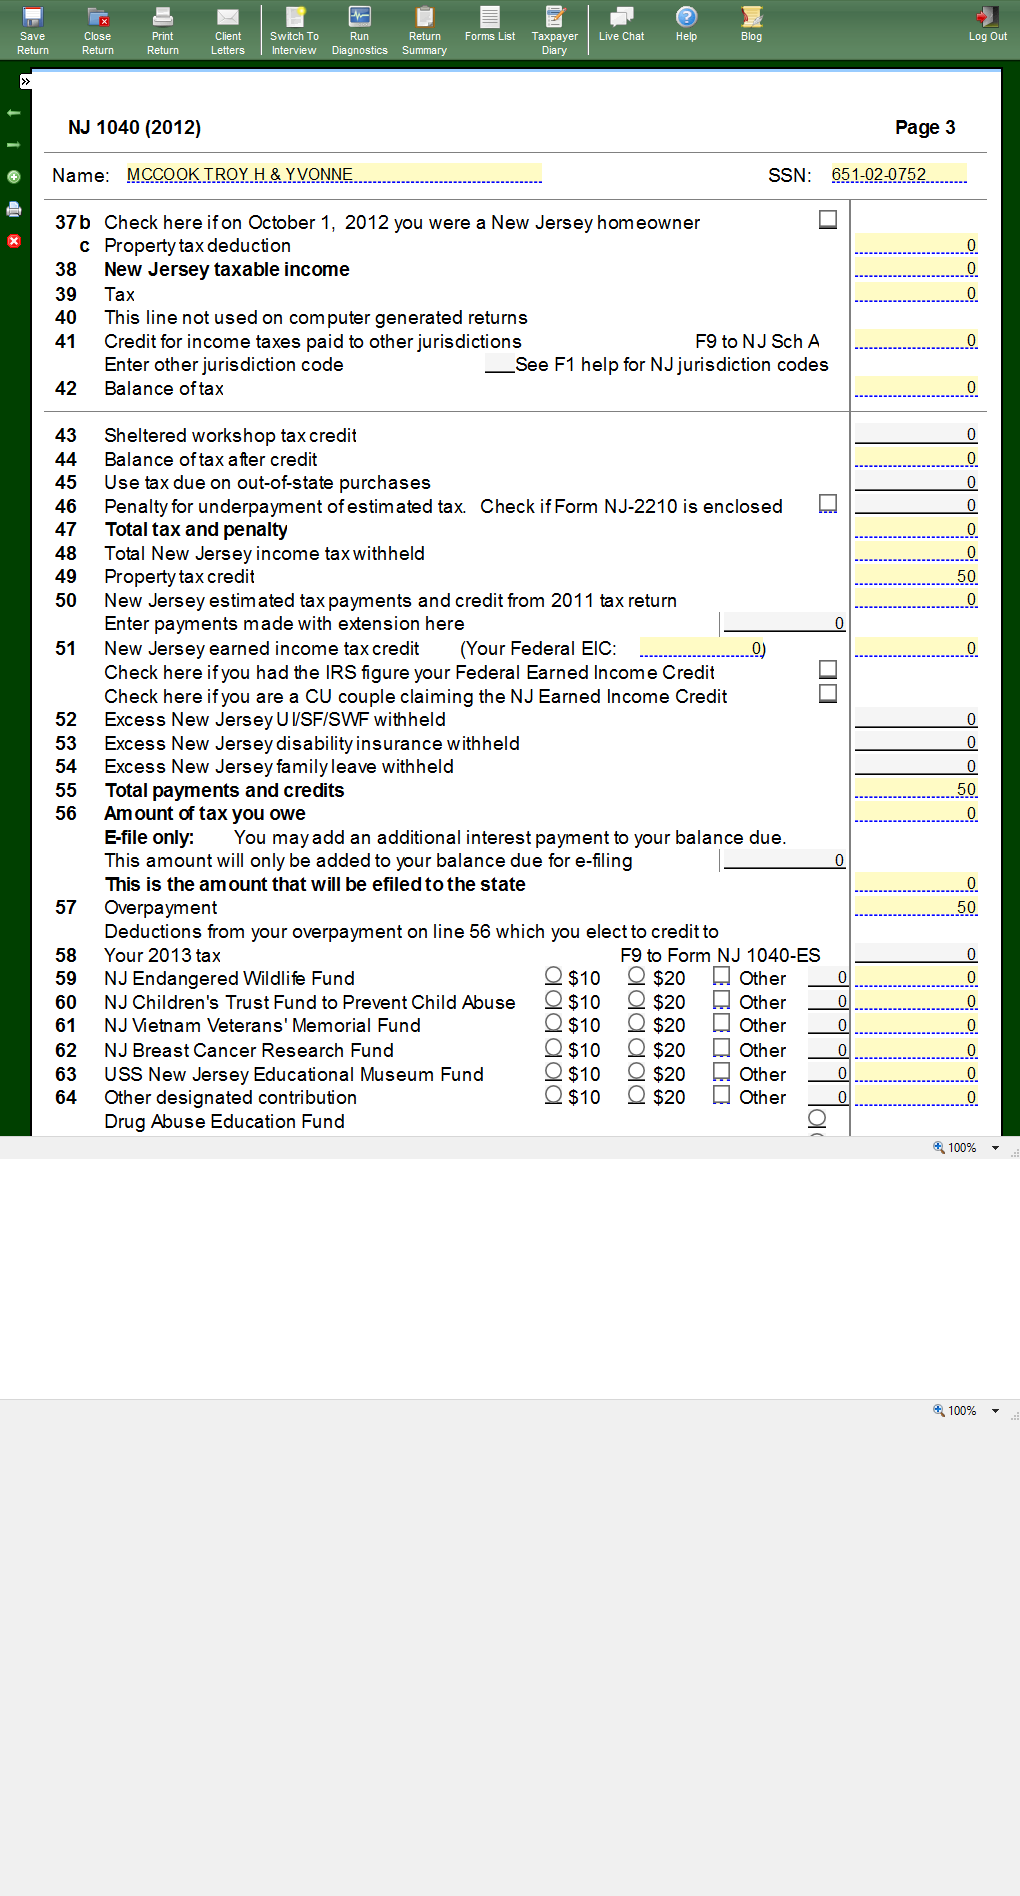Open Client Letters from the toolbar
The height and width of the screenshot is (1896, 1020).
pyautogui.click(x=227, y=30)
